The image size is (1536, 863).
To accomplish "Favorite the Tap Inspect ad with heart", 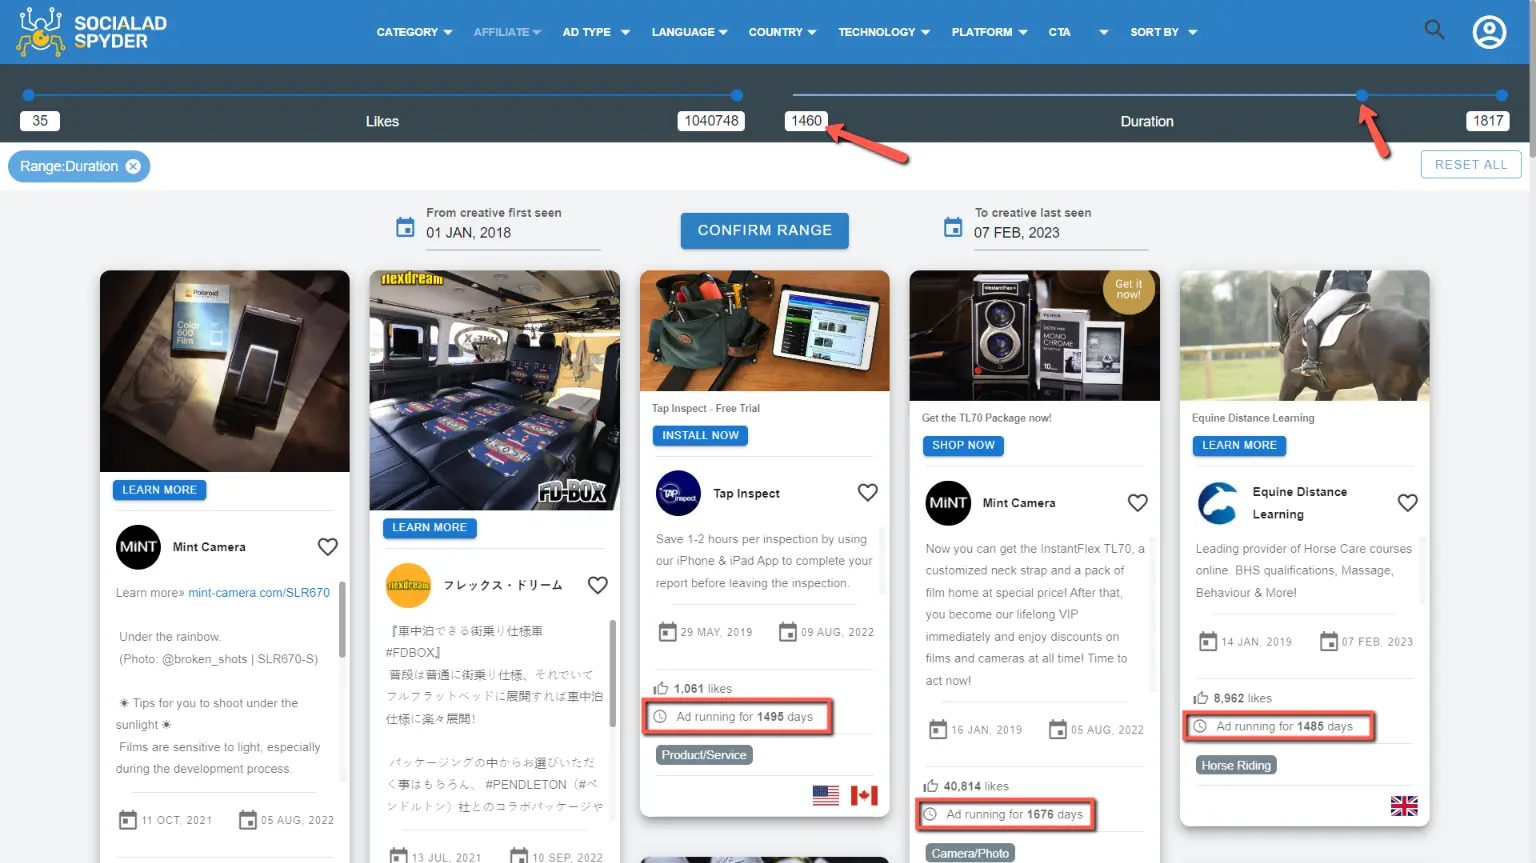I will (867, 492).
